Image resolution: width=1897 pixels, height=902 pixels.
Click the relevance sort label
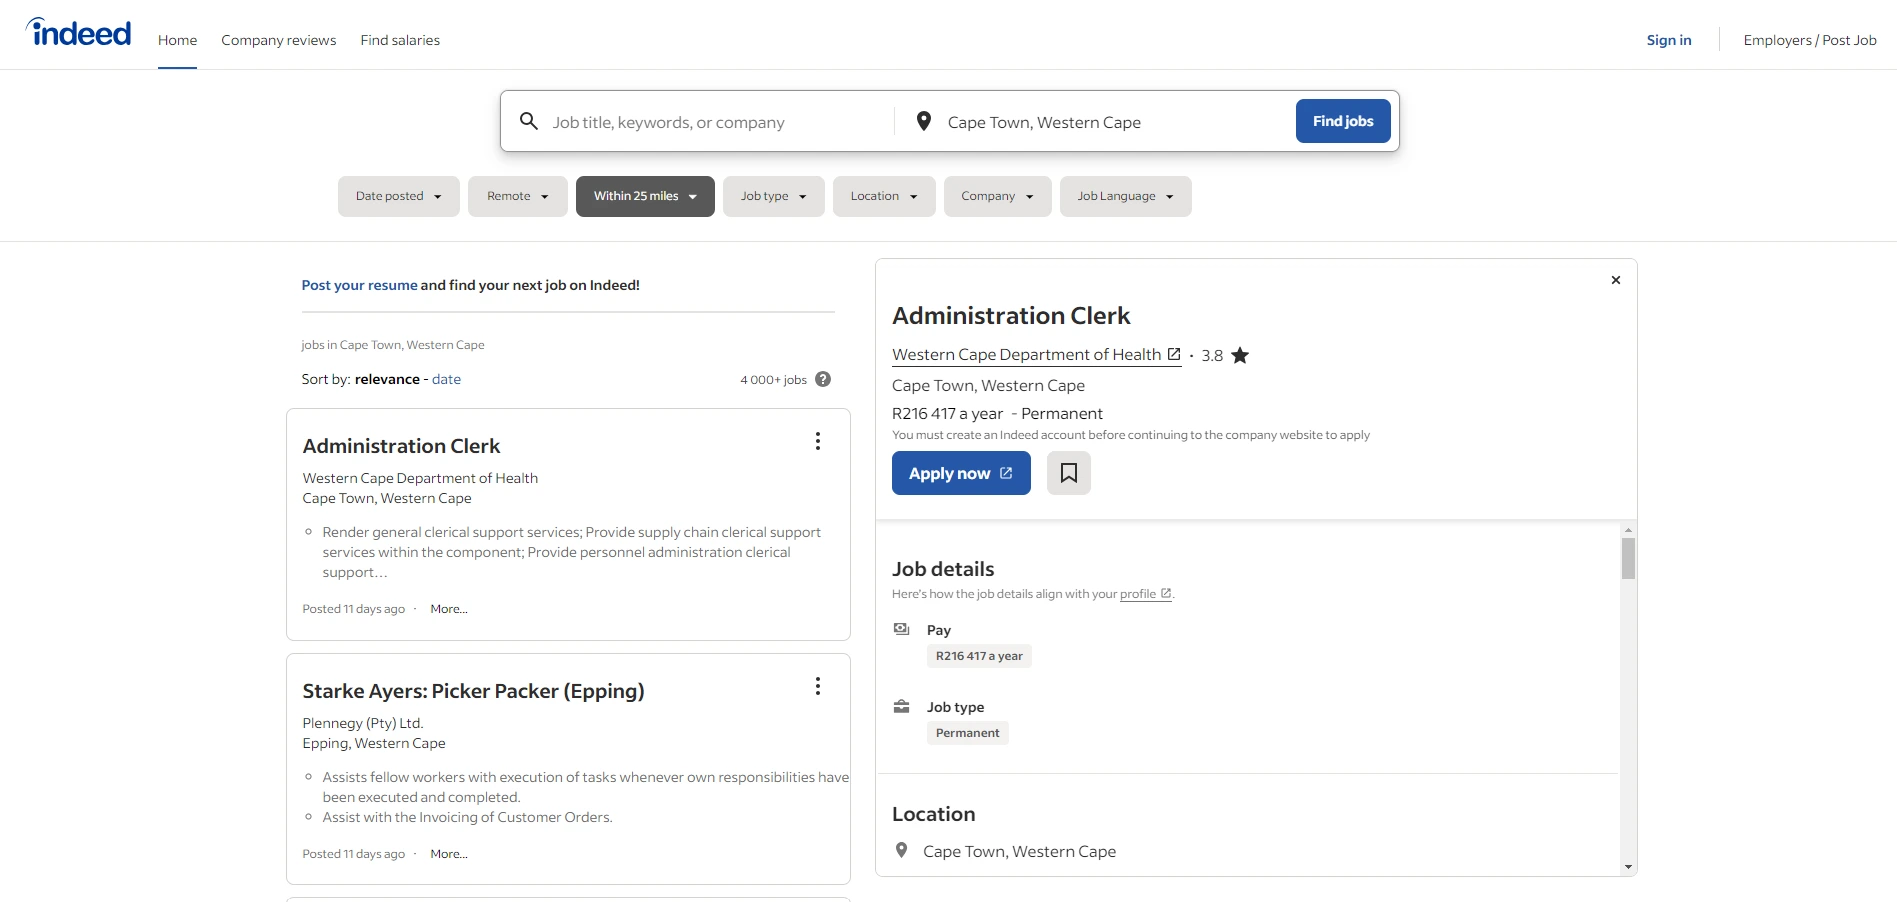pos(387,379)
